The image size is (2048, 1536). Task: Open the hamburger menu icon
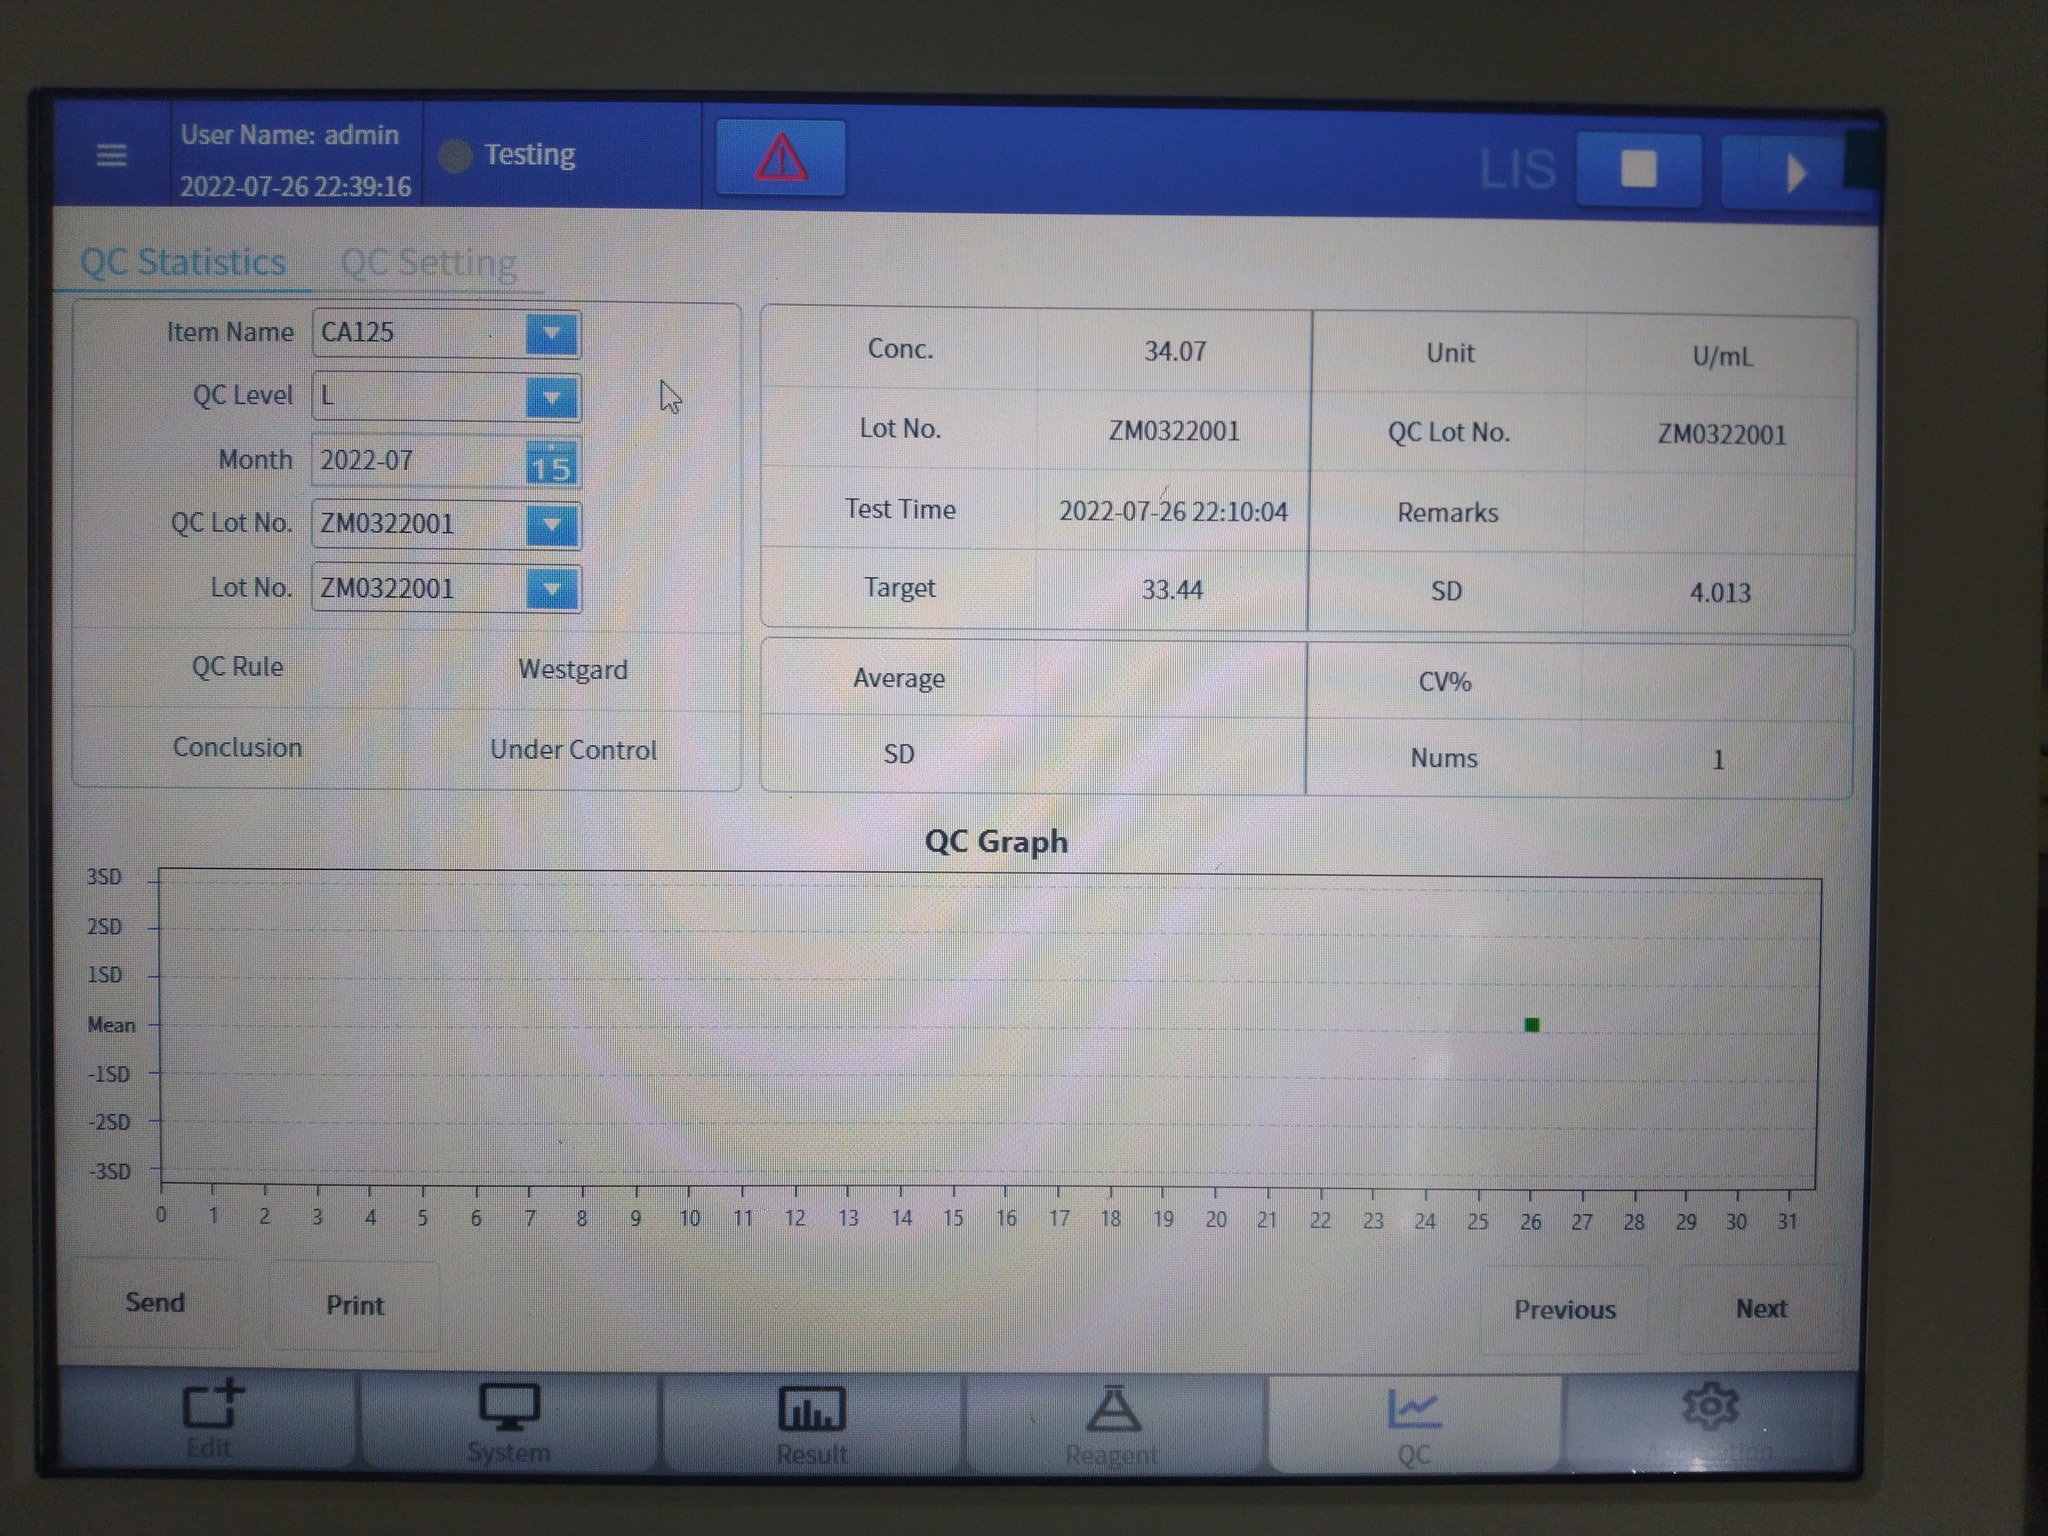111,155
